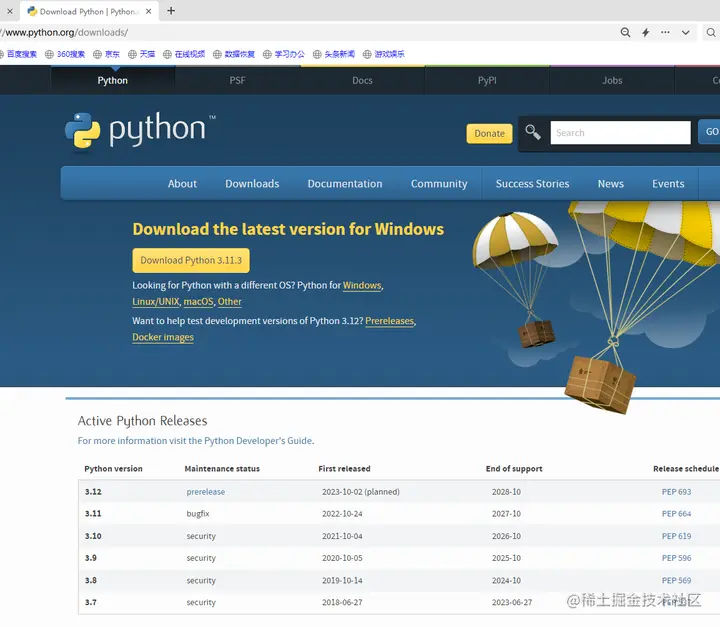The height and width of the screenshot is (627, 720).
Task: Open PEP 596 release schedule
Action: (676, 558)
